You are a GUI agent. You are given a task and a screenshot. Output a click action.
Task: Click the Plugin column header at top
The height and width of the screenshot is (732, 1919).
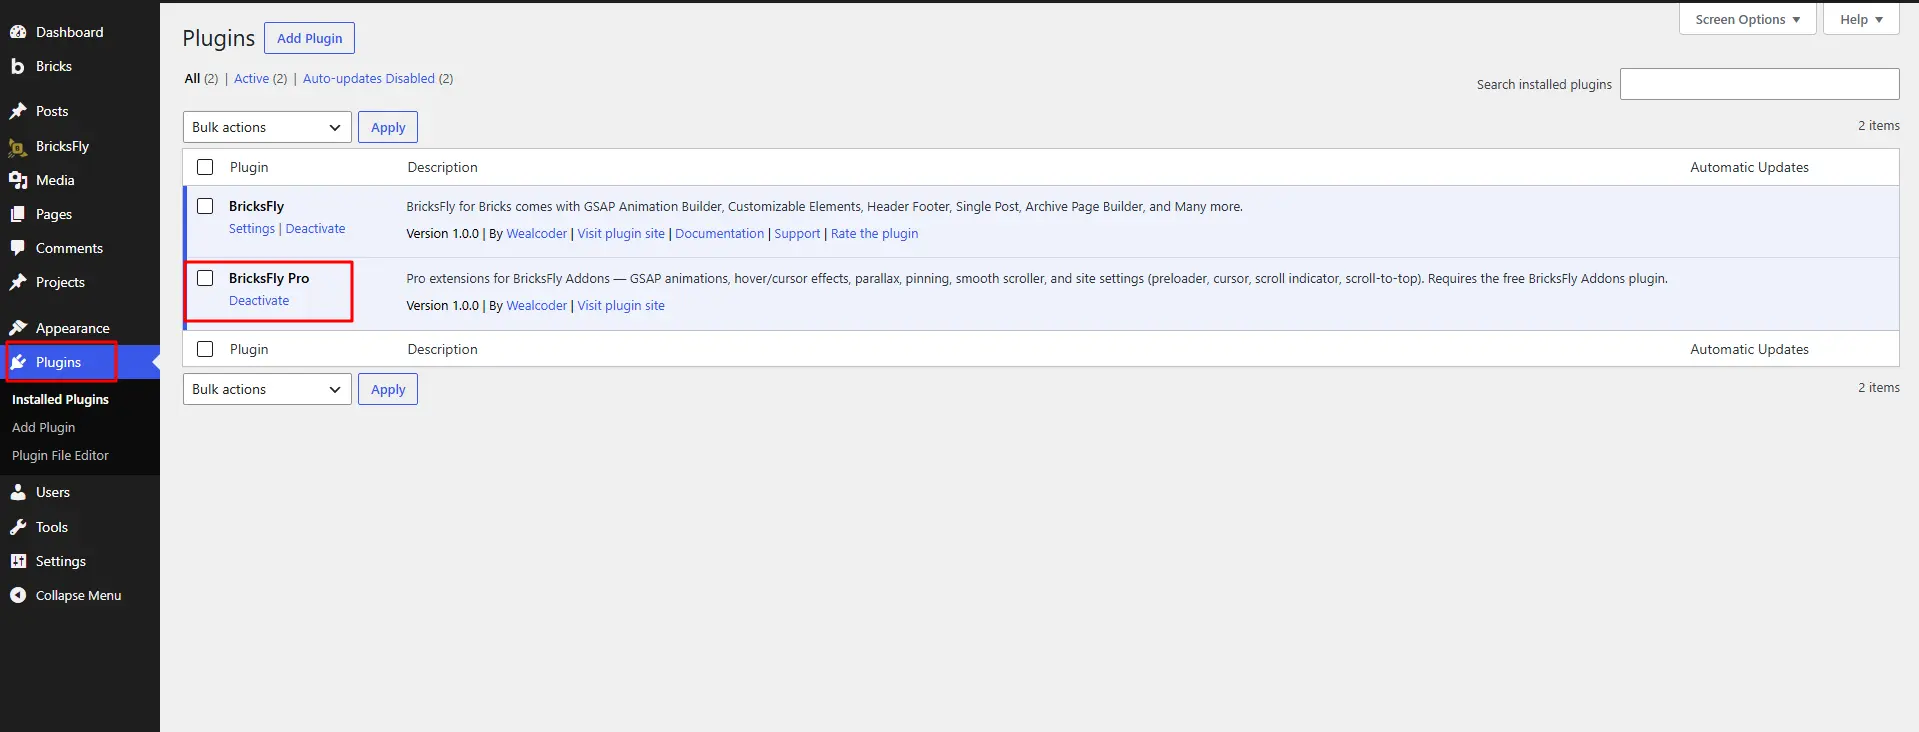[x=249, y=167]
